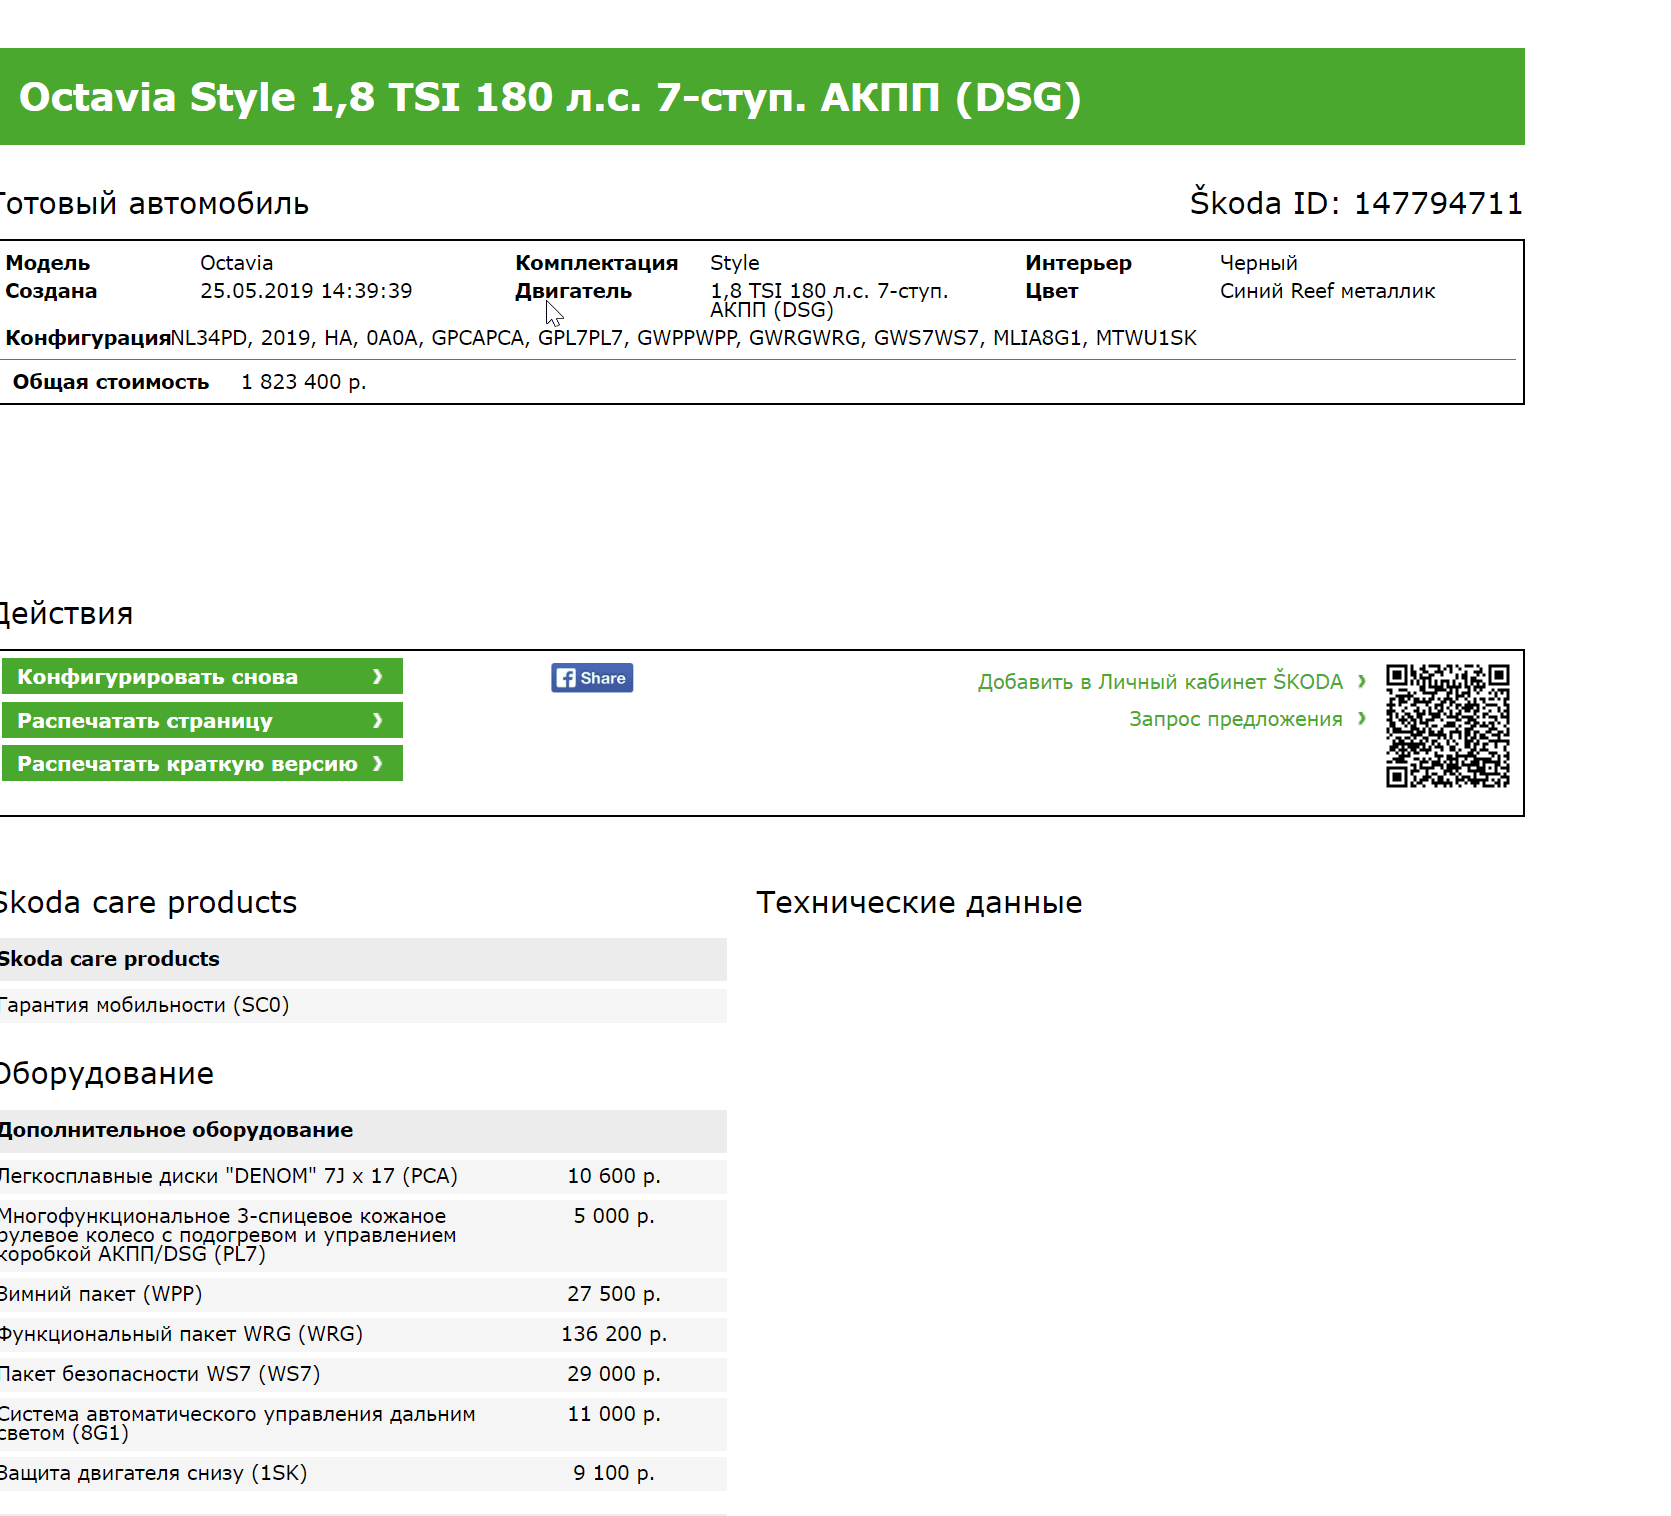
Task: Click the model value 'Octavia'
Action: pos(237,263)
